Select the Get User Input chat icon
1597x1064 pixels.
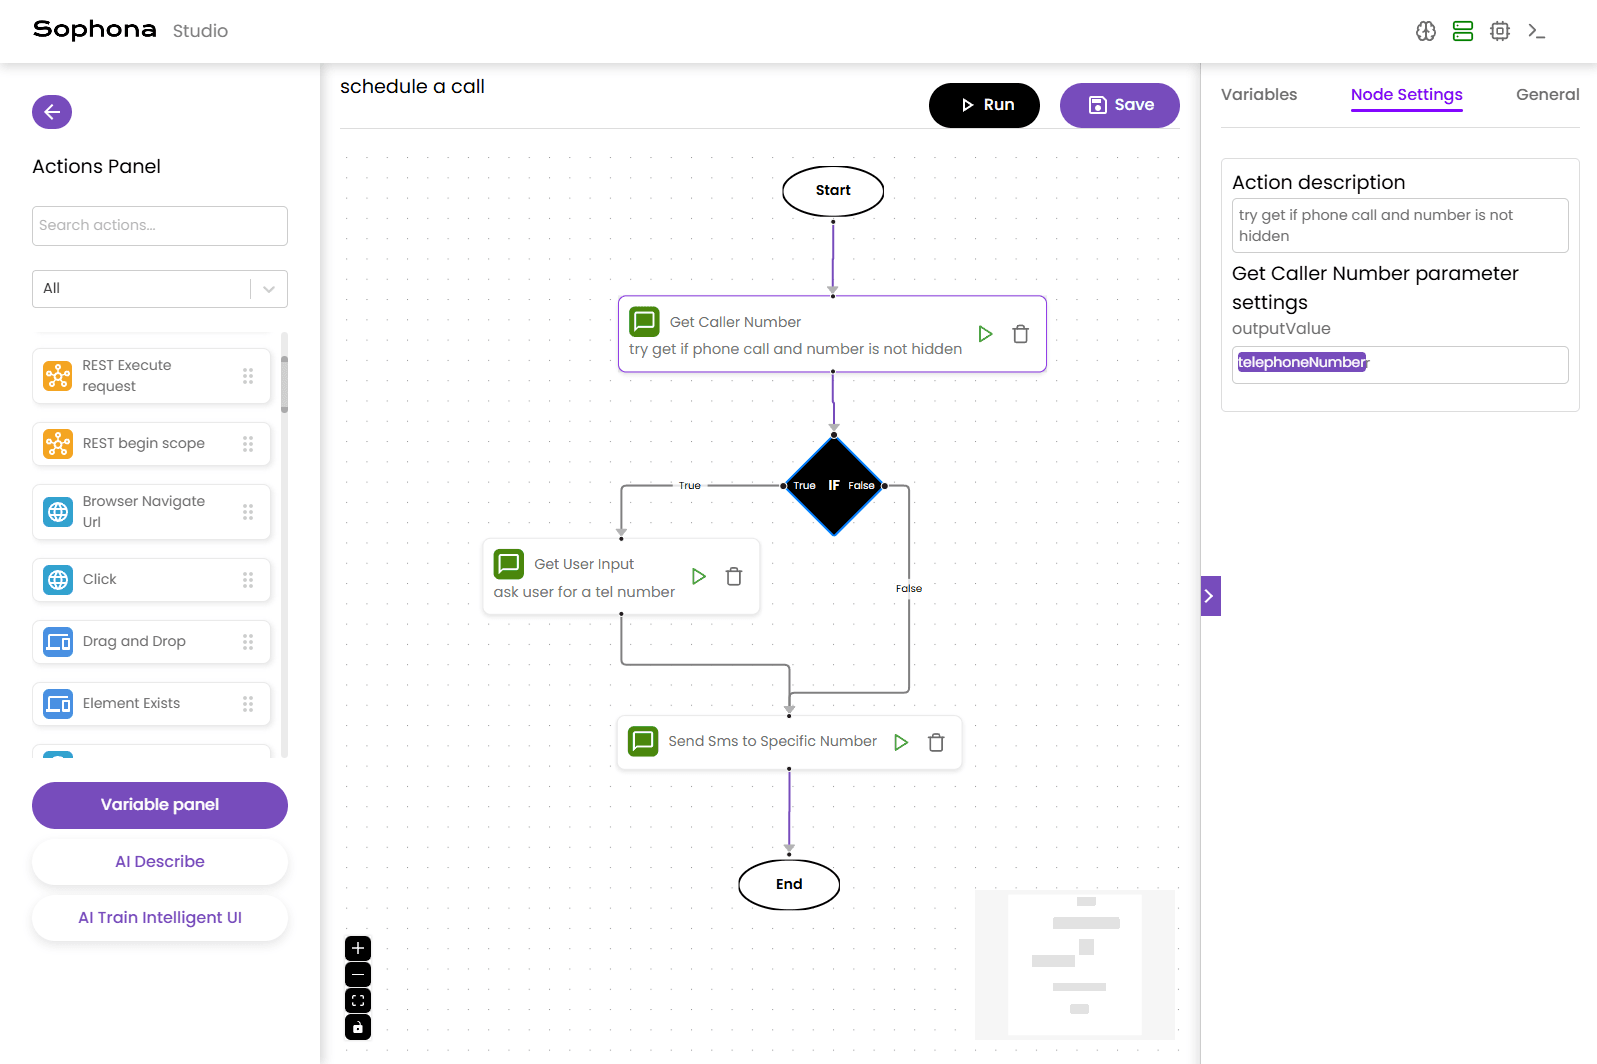(x=509, y=564)
